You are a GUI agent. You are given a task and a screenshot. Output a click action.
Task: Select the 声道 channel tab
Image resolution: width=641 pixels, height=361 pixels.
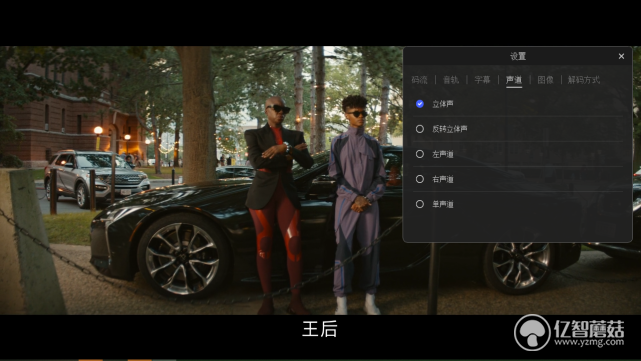(x=514, y=80)
